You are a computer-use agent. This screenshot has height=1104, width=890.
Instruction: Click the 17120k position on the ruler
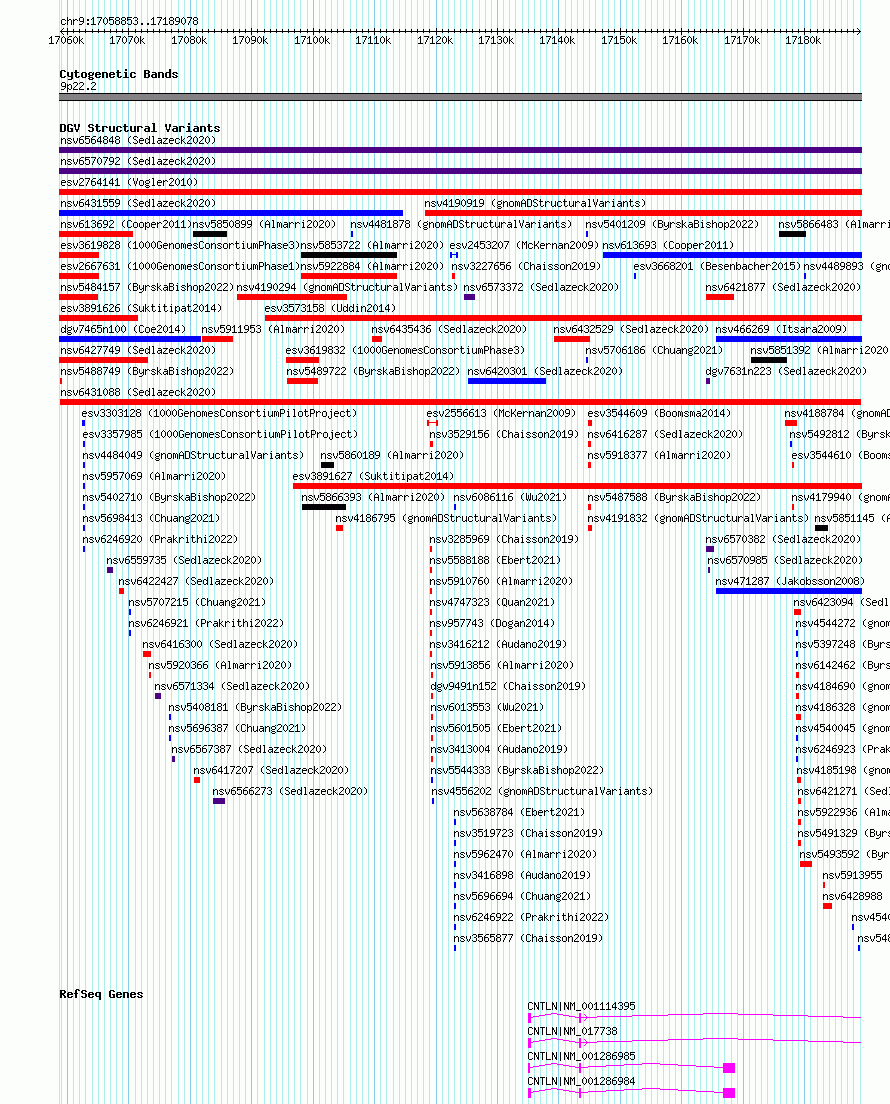pyautogui.click(x=434, y=41)
